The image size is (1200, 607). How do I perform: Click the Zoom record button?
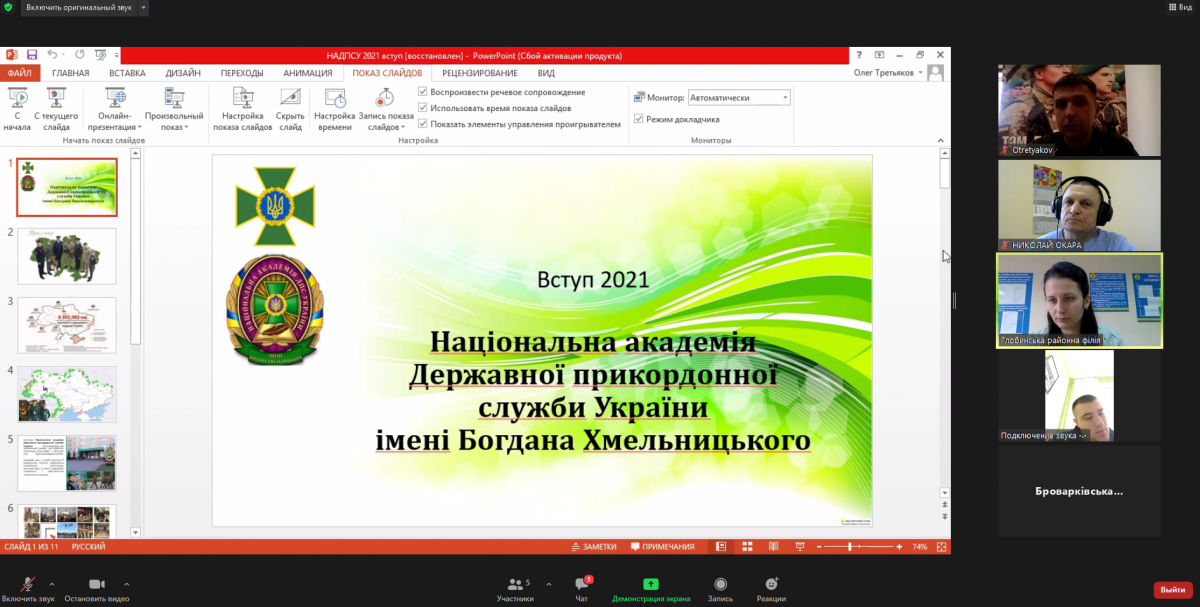[x=720, y=585]
